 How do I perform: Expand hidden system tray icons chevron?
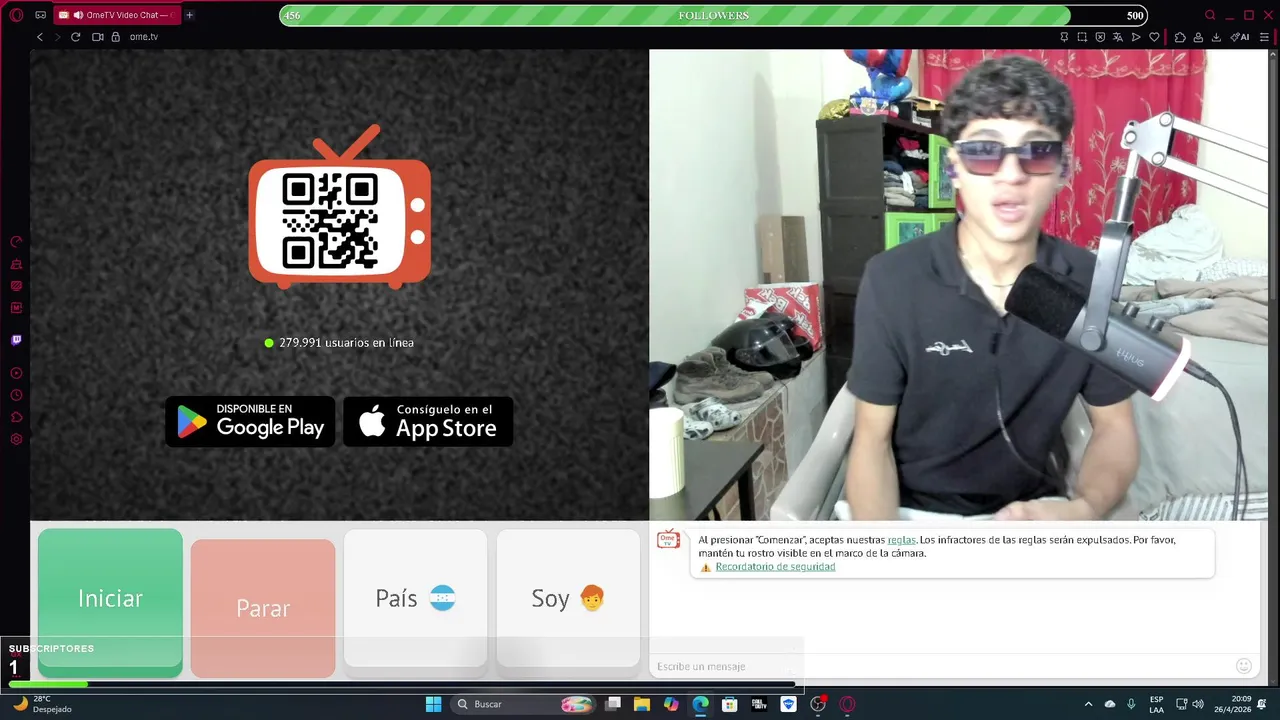pos(1089,704)
